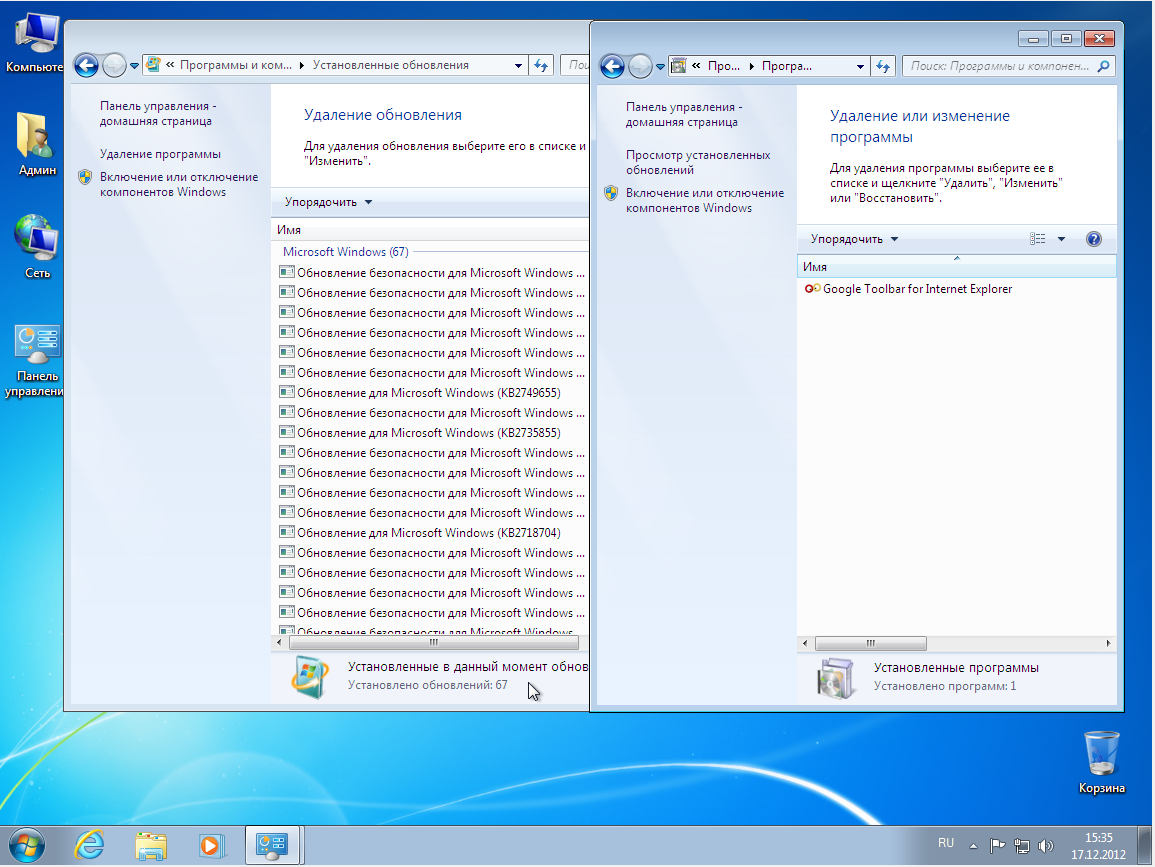Open Windows Explorer from taskbar
Image resolution: width=1155 pixels, height=867 pixels.
point(151,846)
